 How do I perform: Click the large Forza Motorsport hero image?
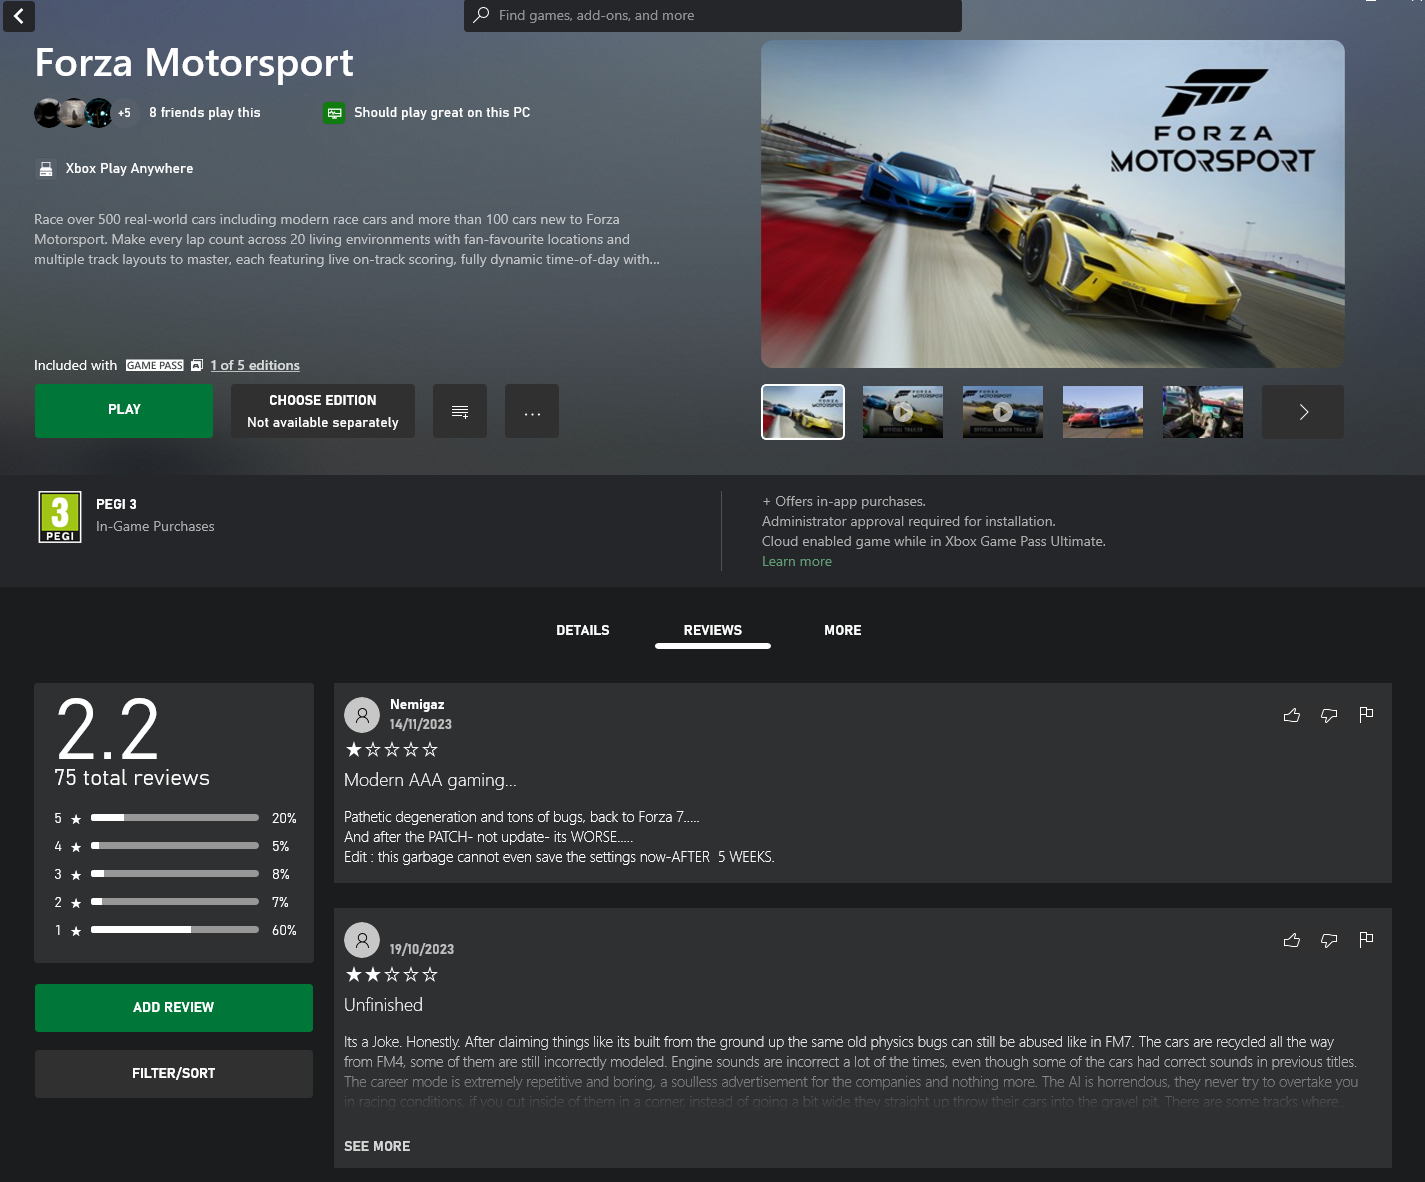coord(1053,204)
